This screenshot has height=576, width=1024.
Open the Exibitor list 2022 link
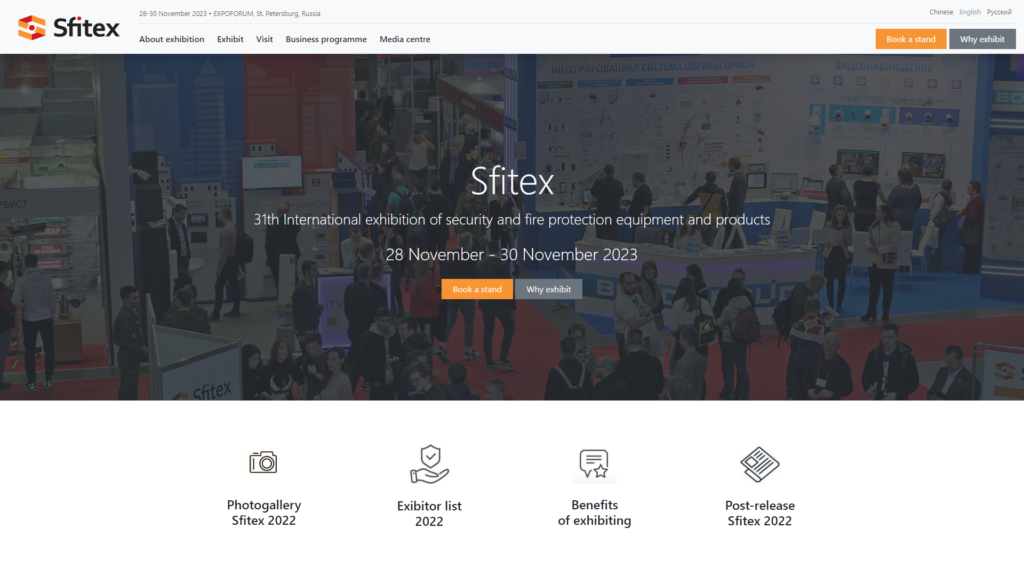(429, 513)
